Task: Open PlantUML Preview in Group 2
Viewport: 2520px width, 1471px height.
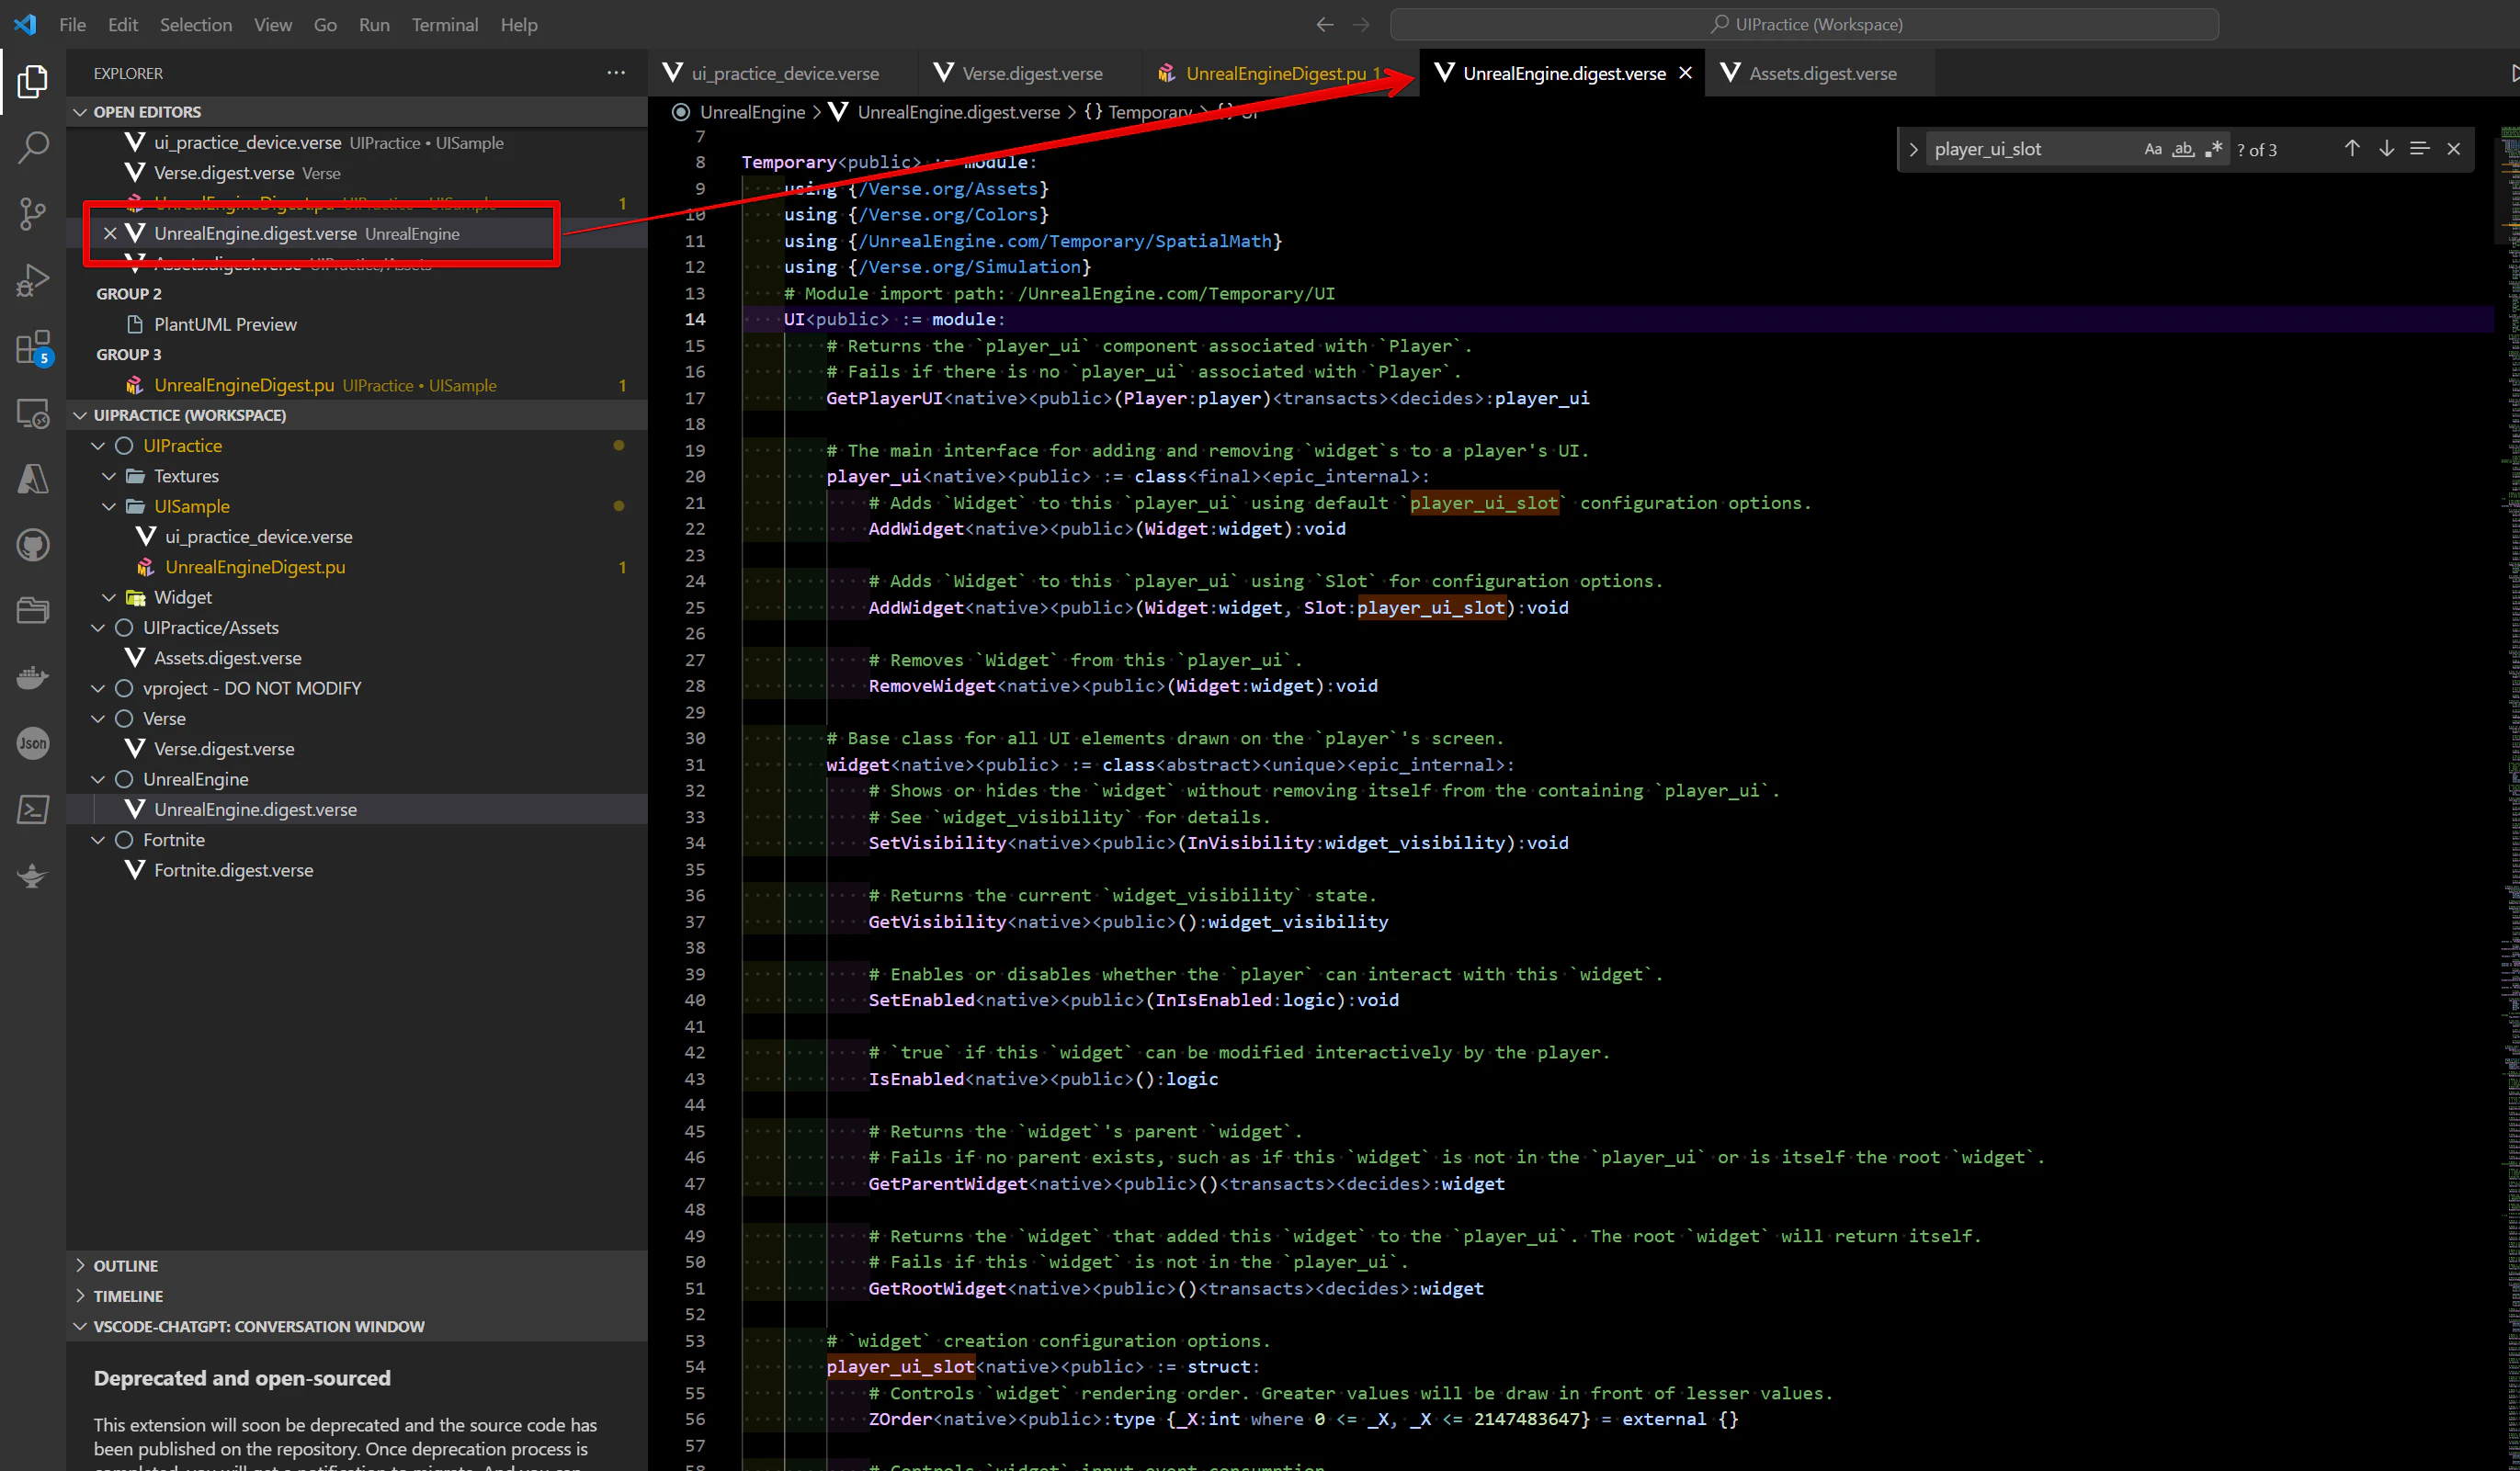Action: (225, 324)
